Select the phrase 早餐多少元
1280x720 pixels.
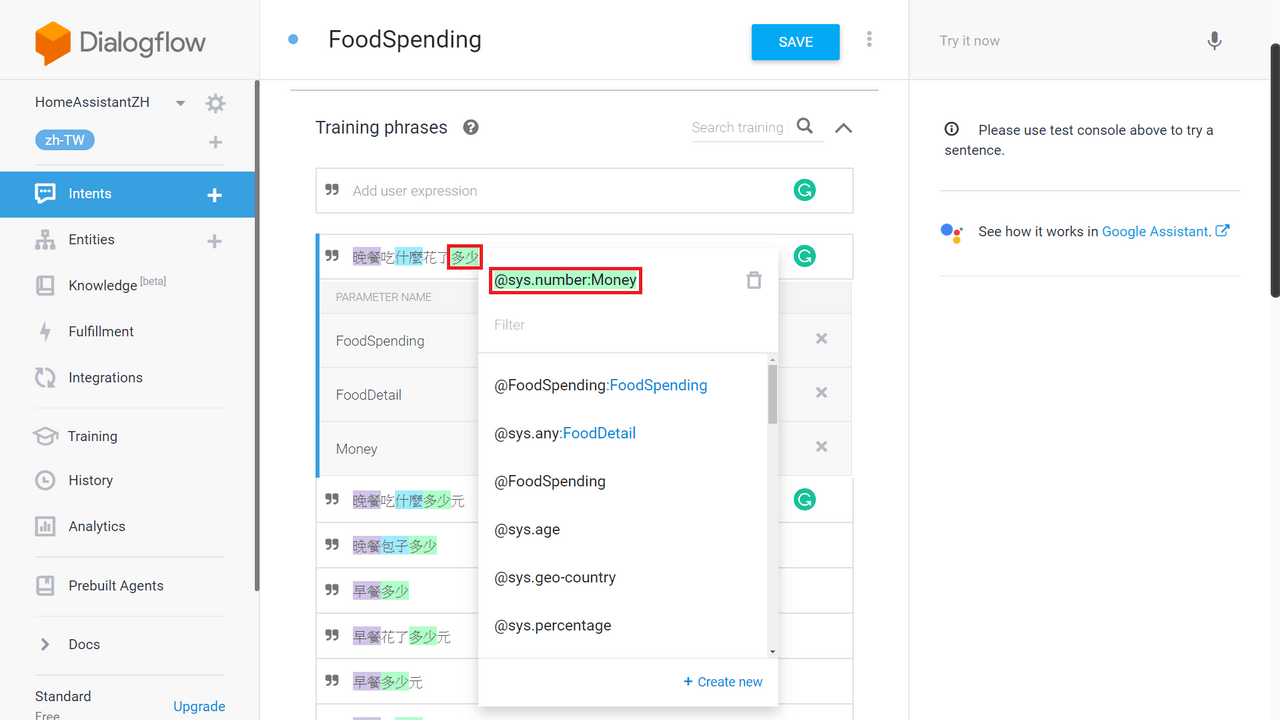(x=387, y=682)
